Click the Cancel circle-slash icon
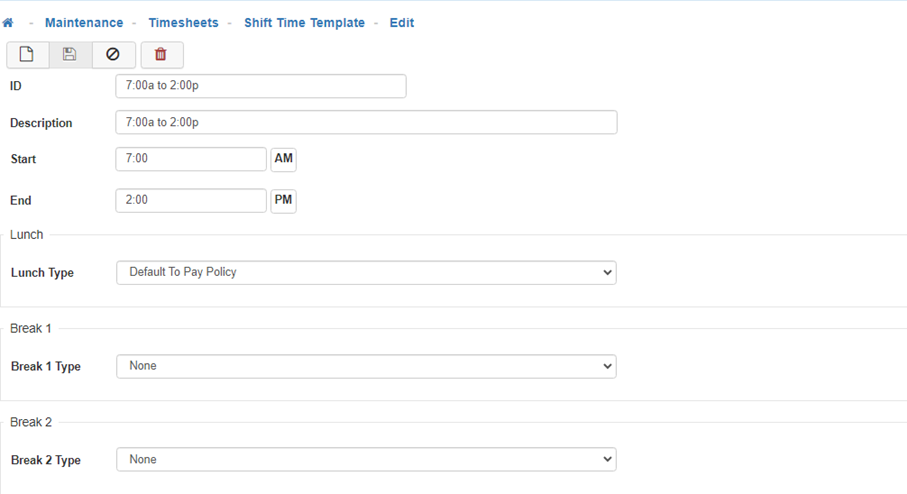Viewport: 907px width, 494px height. (x=113, y=54)
